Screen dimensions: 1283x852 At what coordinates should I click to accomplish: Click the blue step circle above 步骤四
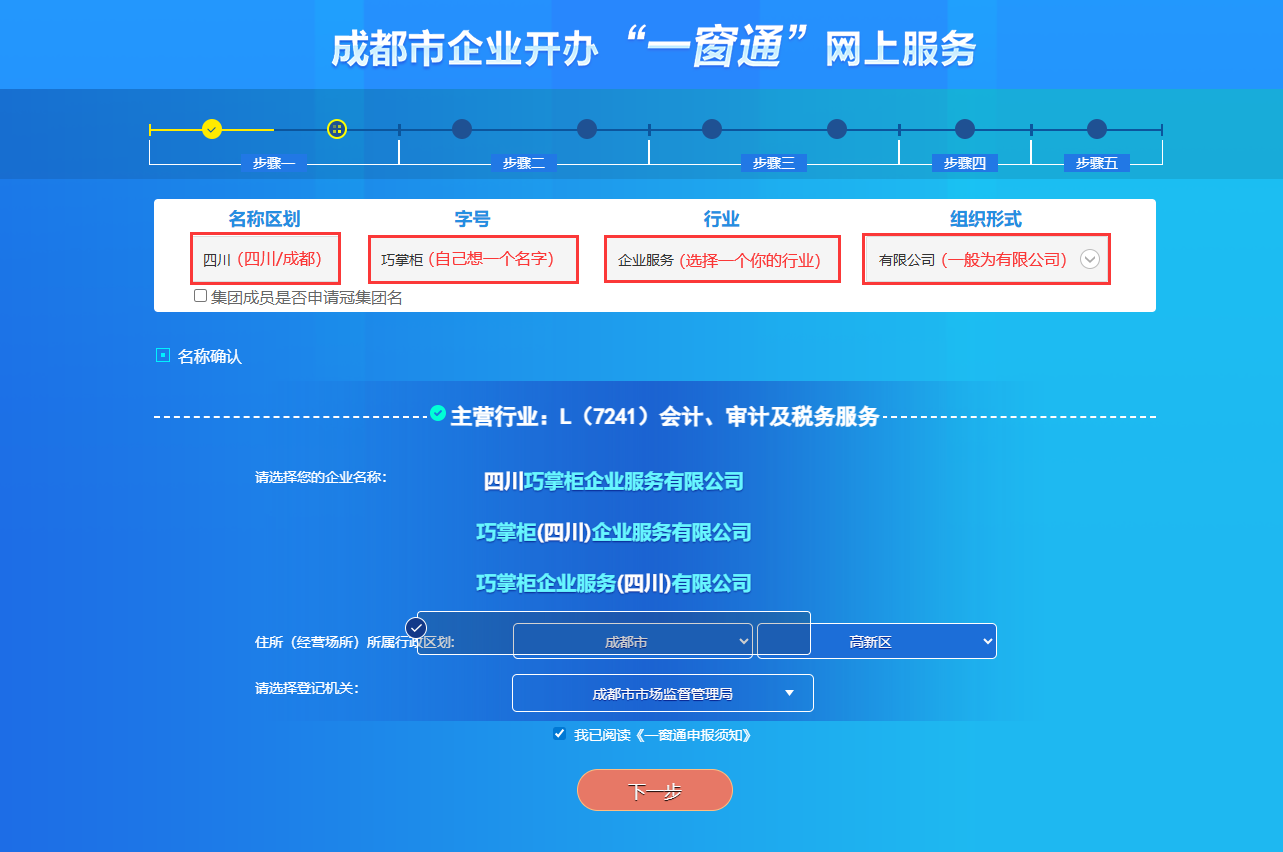point(963,128)
